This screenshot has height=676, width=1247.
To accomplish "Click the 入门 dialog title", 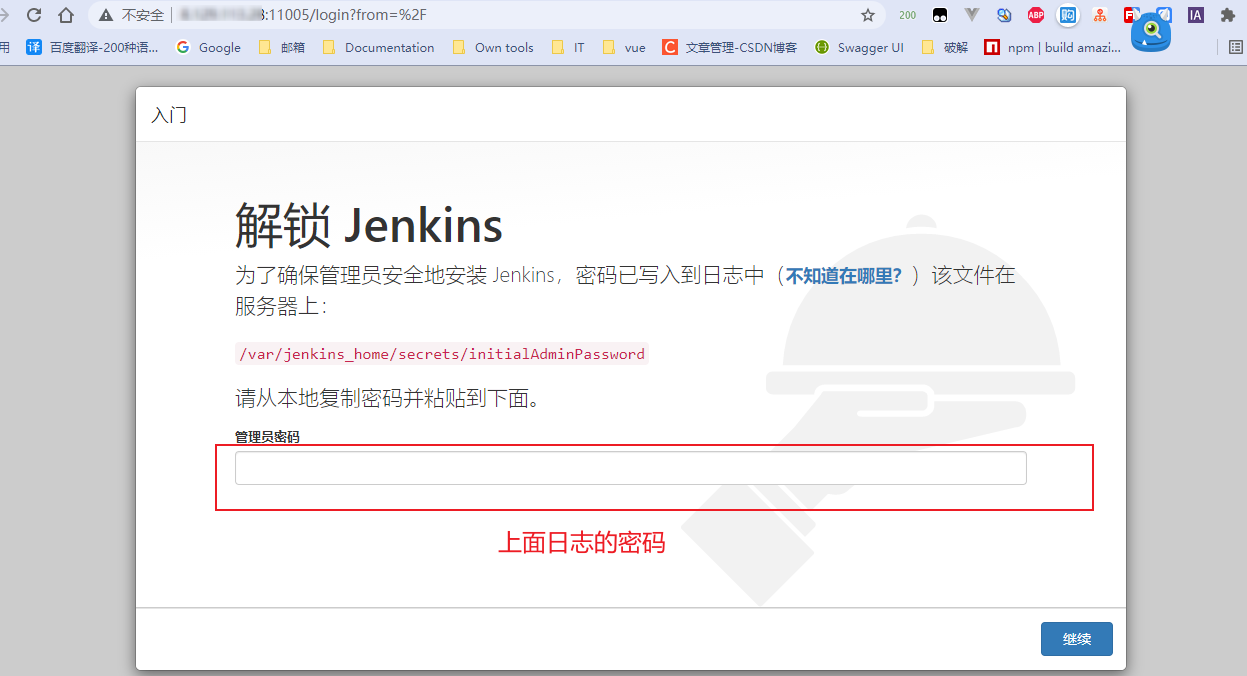I will pyautogui.click(x=169, y=115).
